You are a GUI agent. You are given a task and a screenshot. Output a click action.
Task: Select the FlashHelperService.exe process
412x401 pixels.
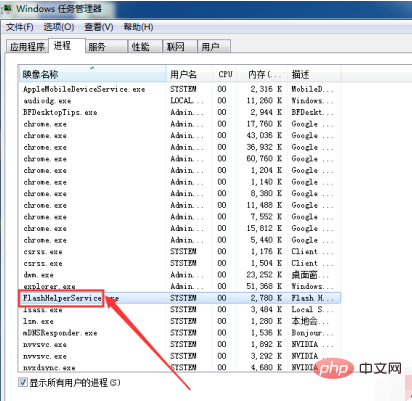tap(179, 298)
